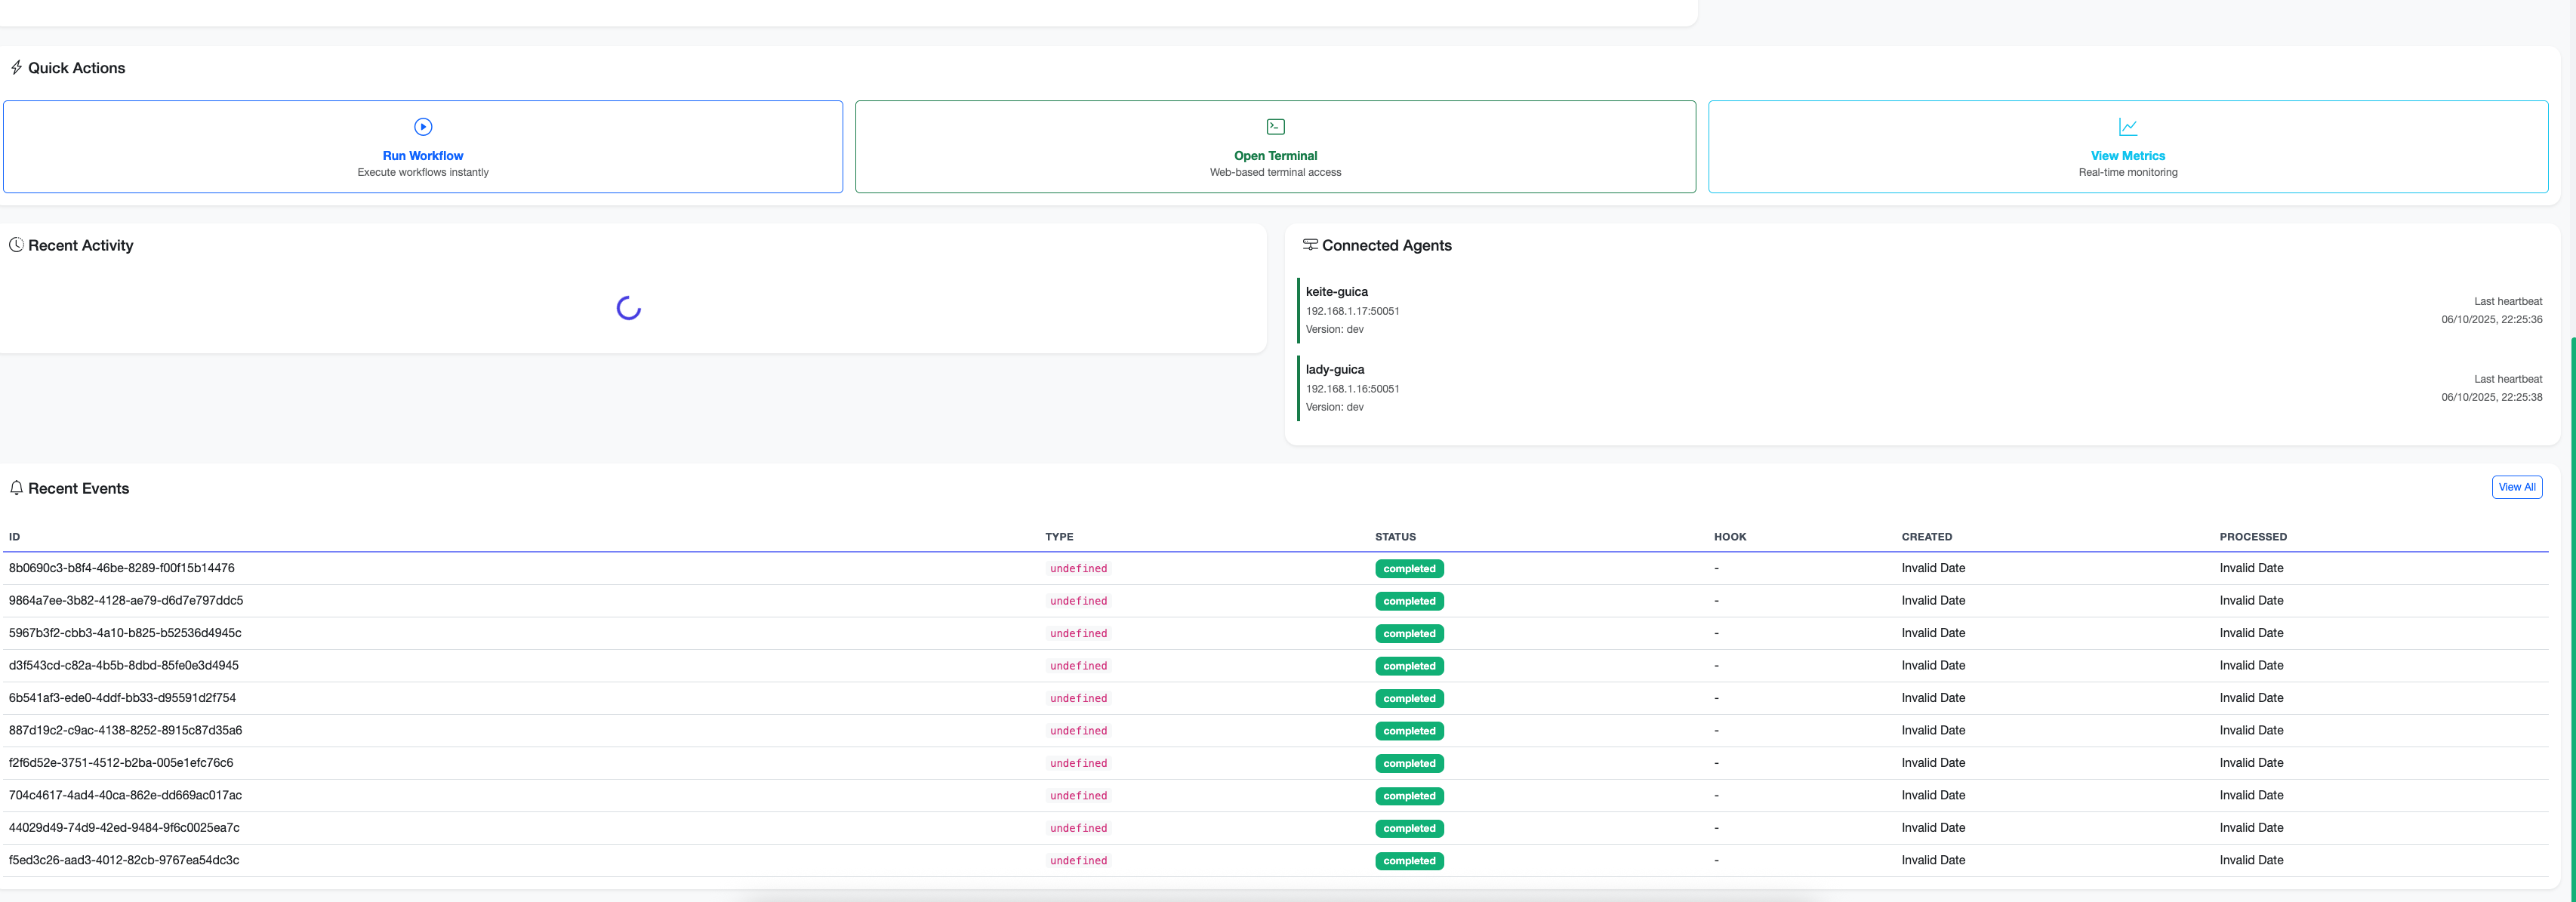Click the Connected Agents server icon
Screen dimensions: 2576x902
1309,245
